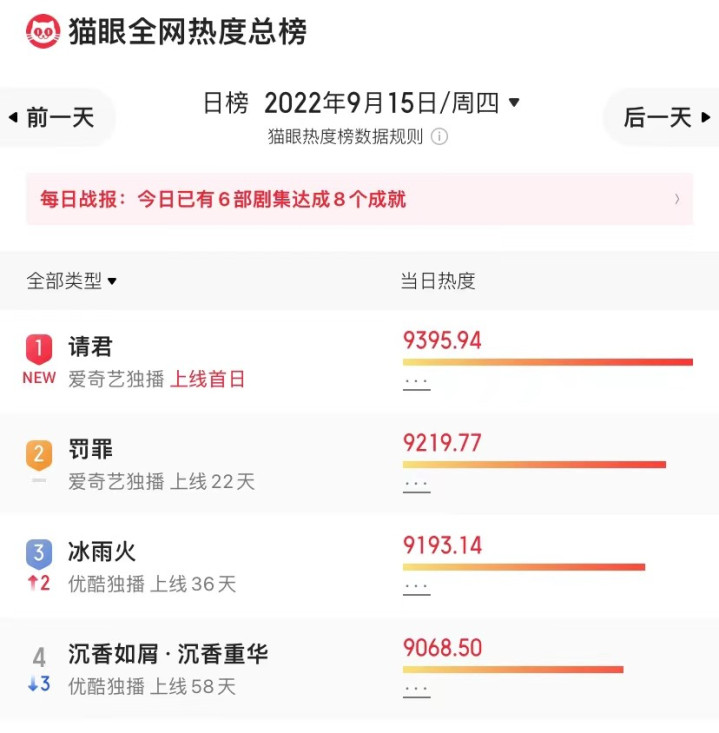
Task: Click the rank 2 orange badge
Action: (38, 454)
